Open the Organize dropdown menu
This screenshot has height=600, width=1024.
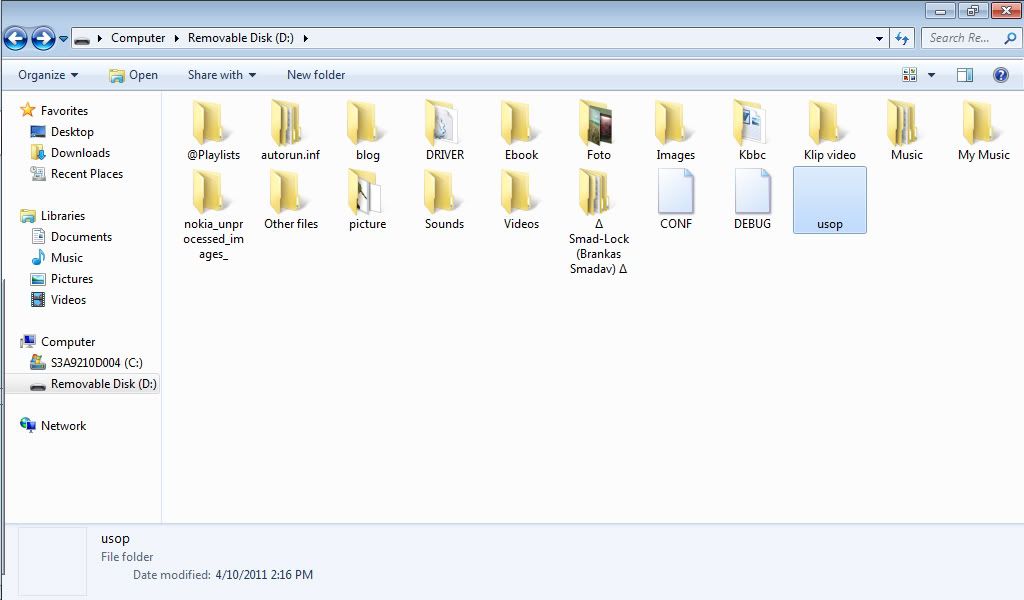(48, 75)
